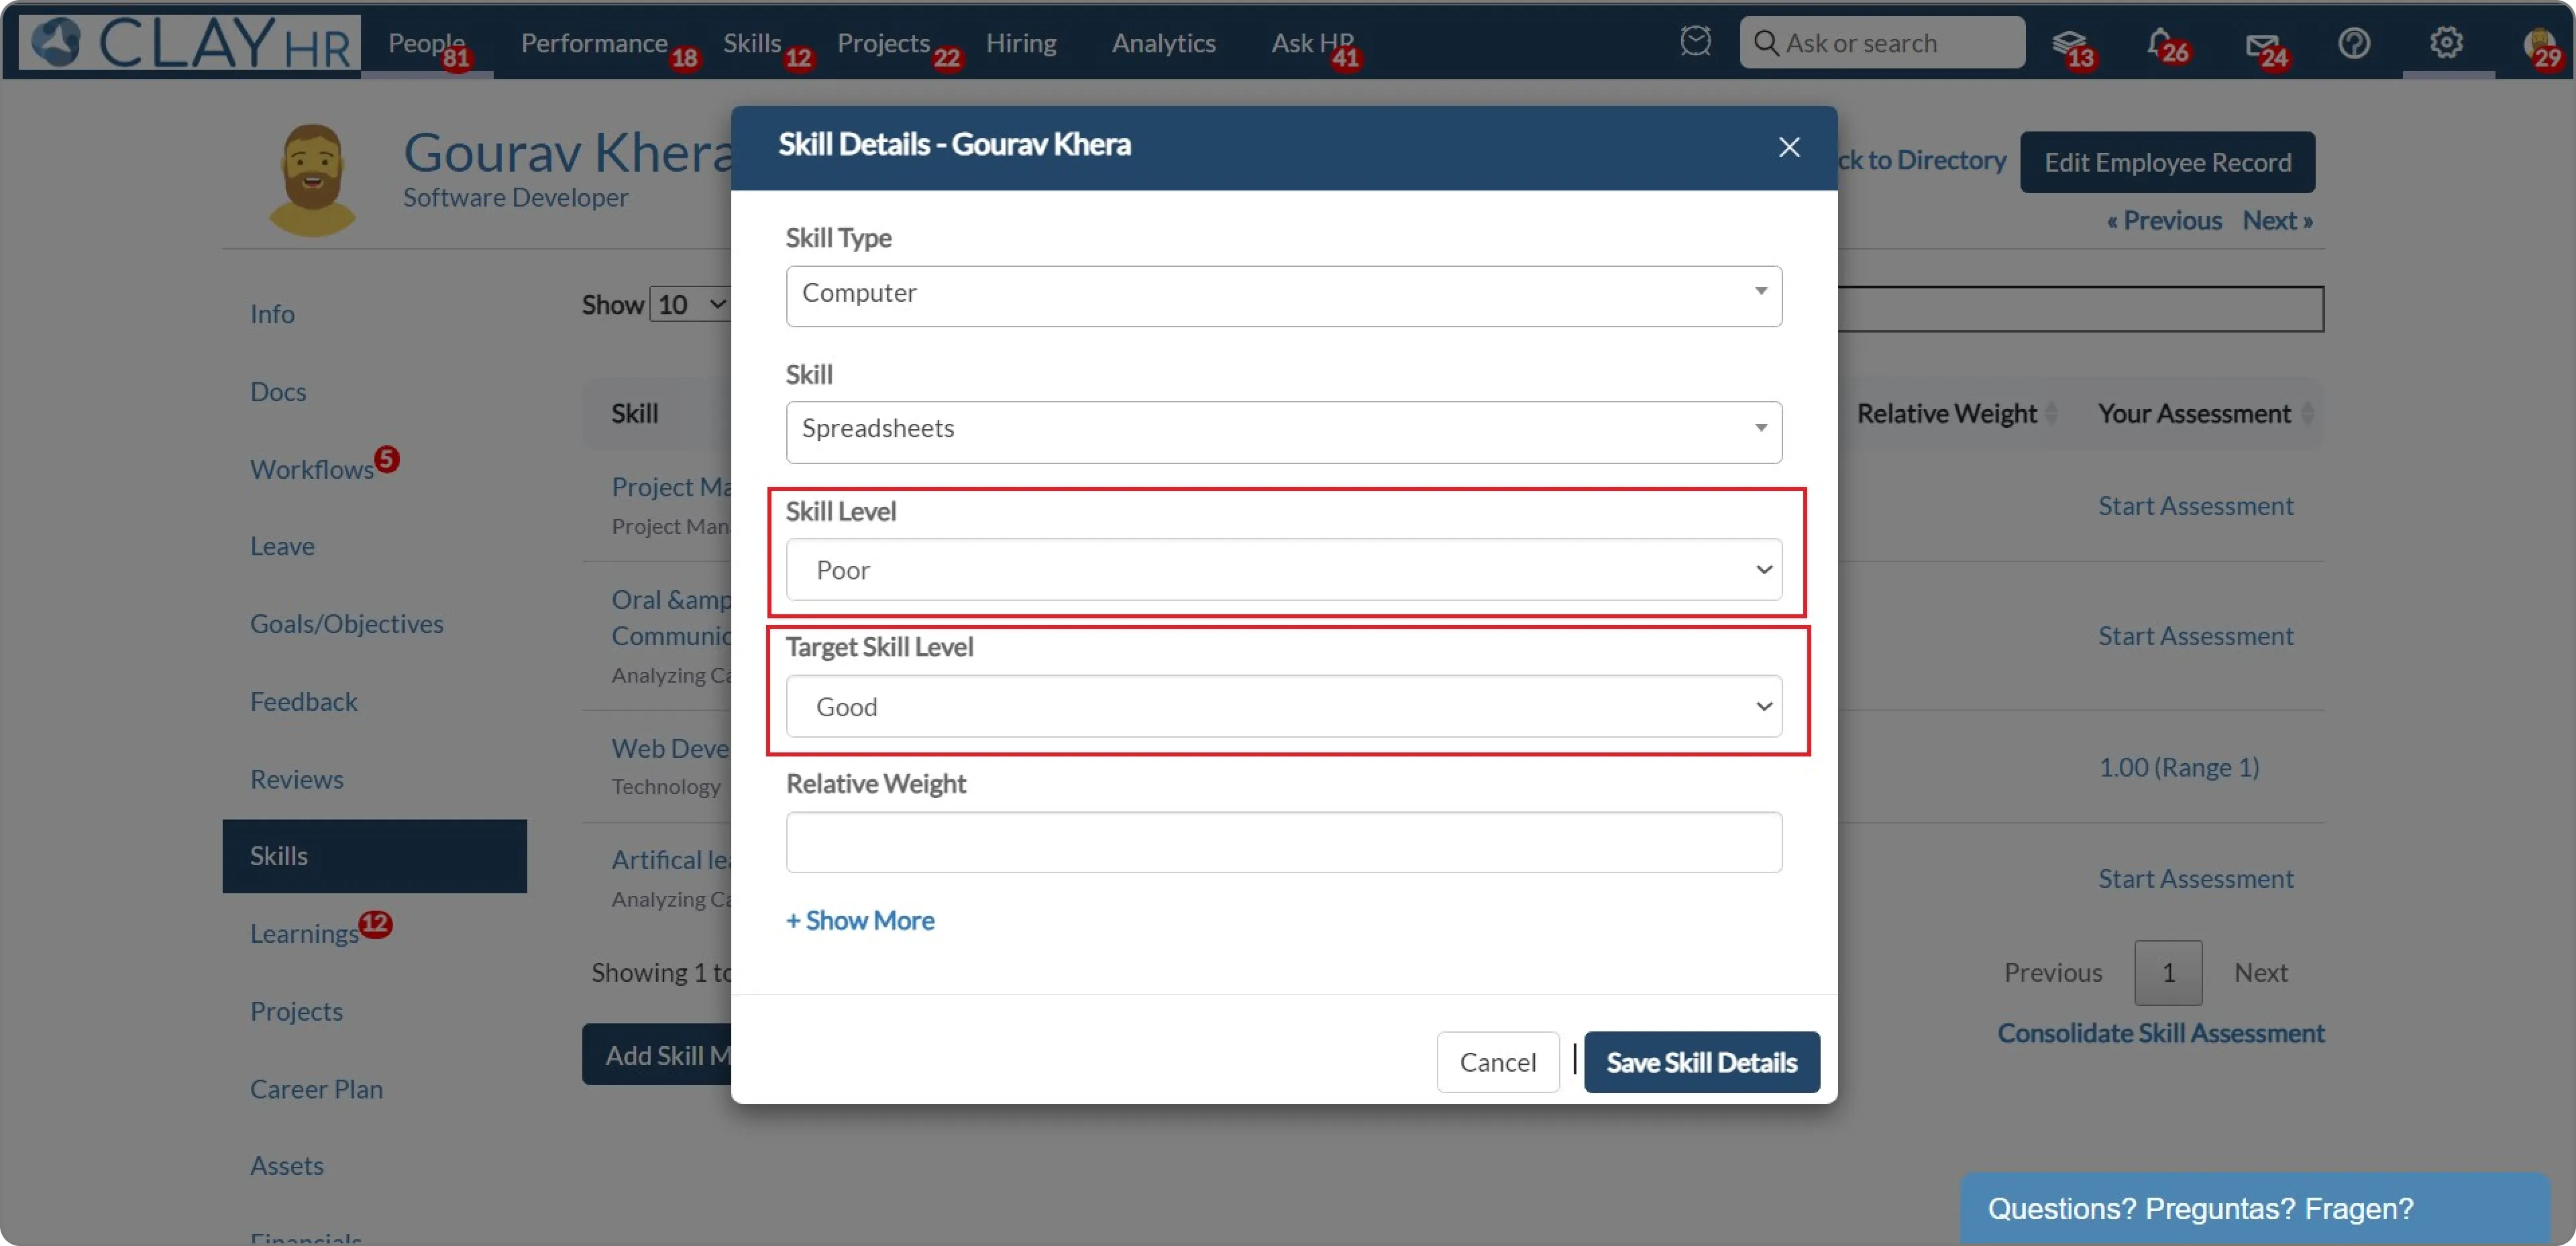Click the Relative Weight input field
The height and width of the screenshot is (1246, 2576).
(x=1283, y=842)
